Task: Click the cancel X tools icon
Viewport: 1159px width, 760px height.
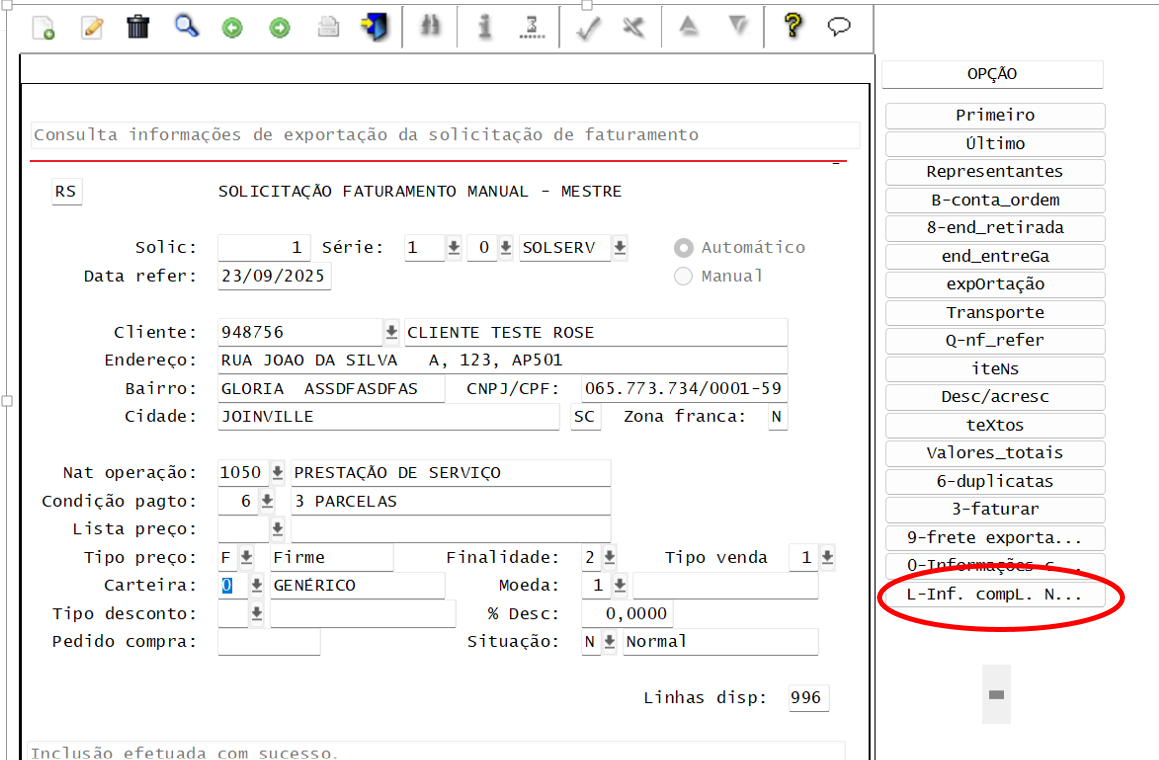Action: (x=633, y=27)
